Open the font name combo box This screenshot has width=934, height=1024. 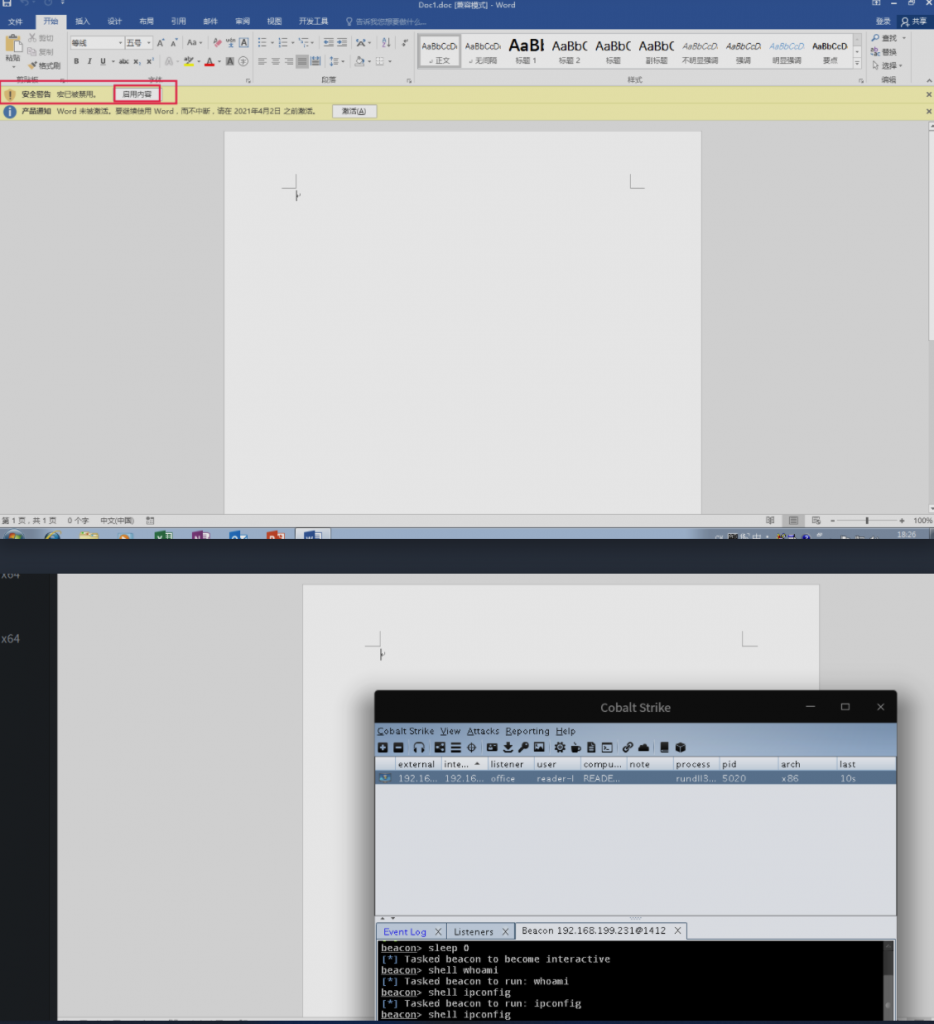97,42
